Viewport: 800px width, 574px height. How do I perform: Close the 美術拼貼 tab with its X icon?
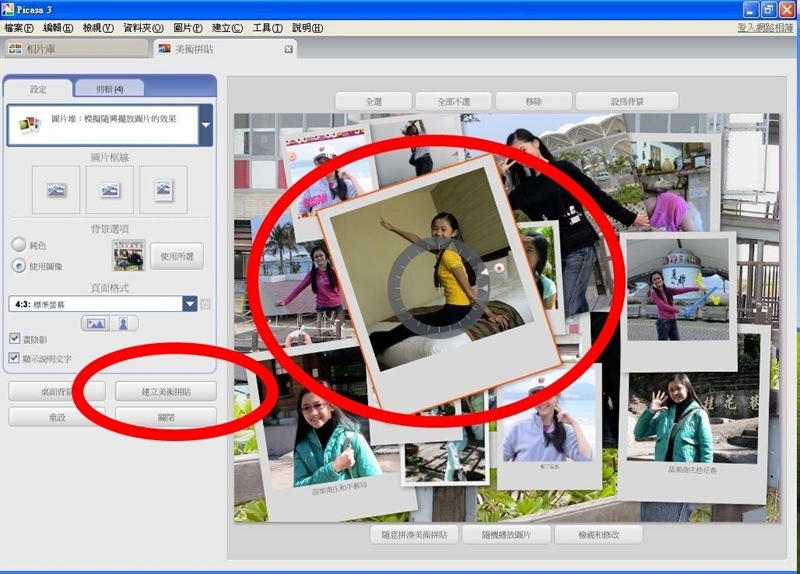(x=289, y=49)
